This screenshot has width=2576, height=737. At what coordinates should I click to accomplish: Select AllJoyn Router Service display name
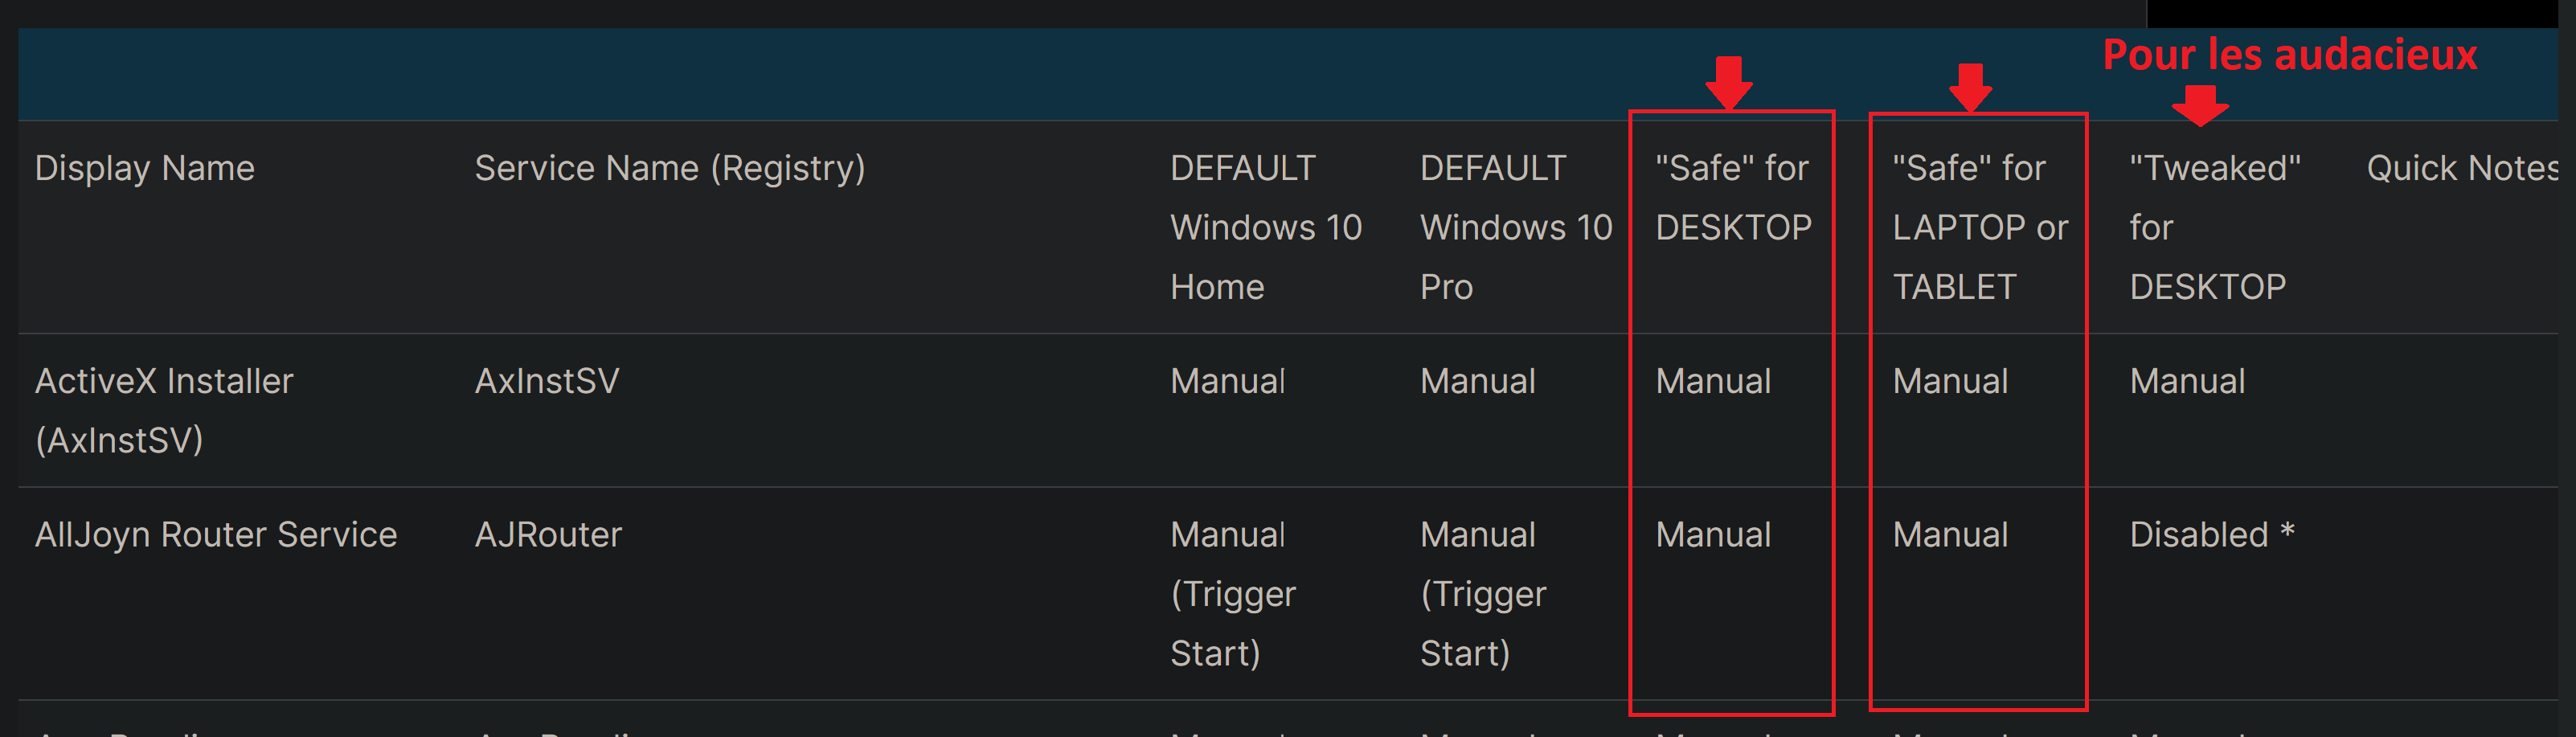click(x=216, y=535)
